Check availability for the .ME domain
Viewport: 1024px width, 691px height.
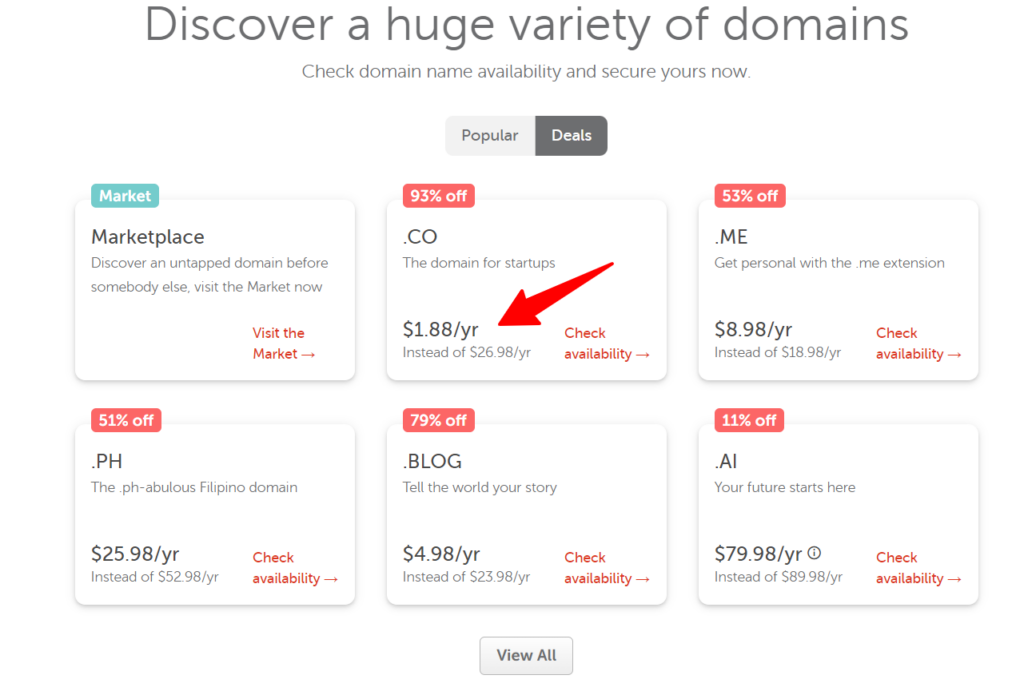[910, 343]
